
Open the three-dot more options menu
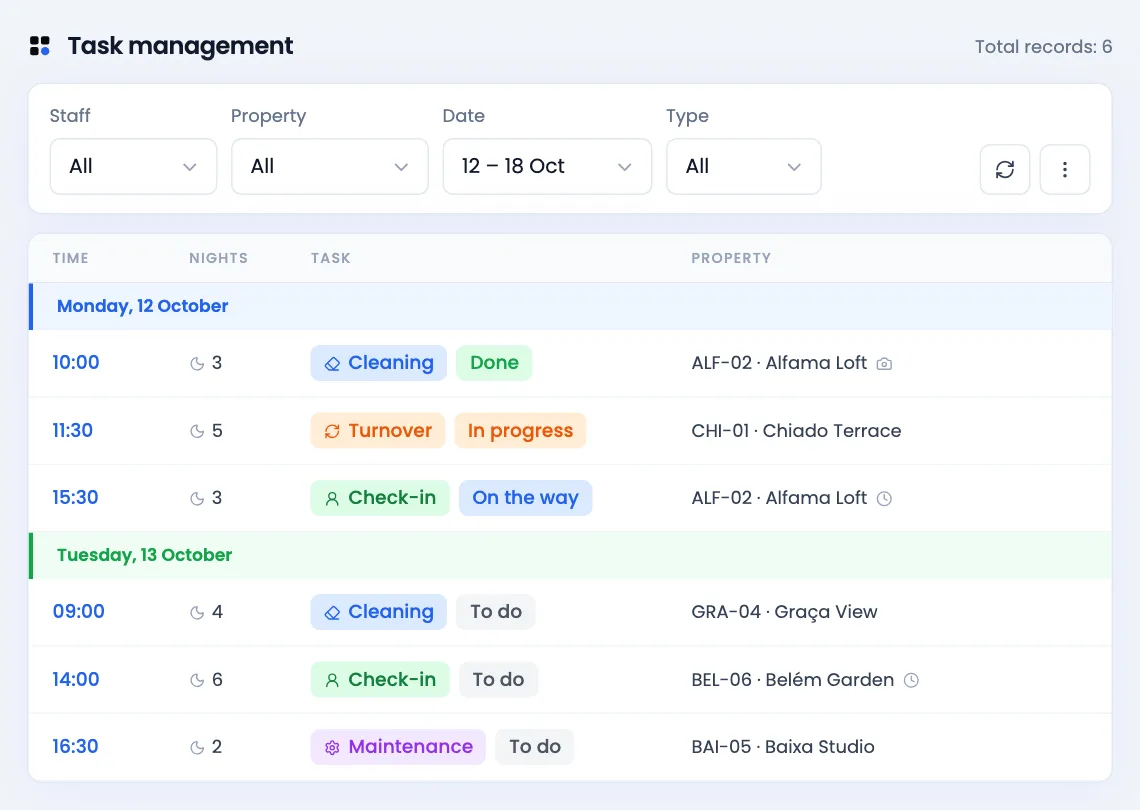pos(1064,169)
